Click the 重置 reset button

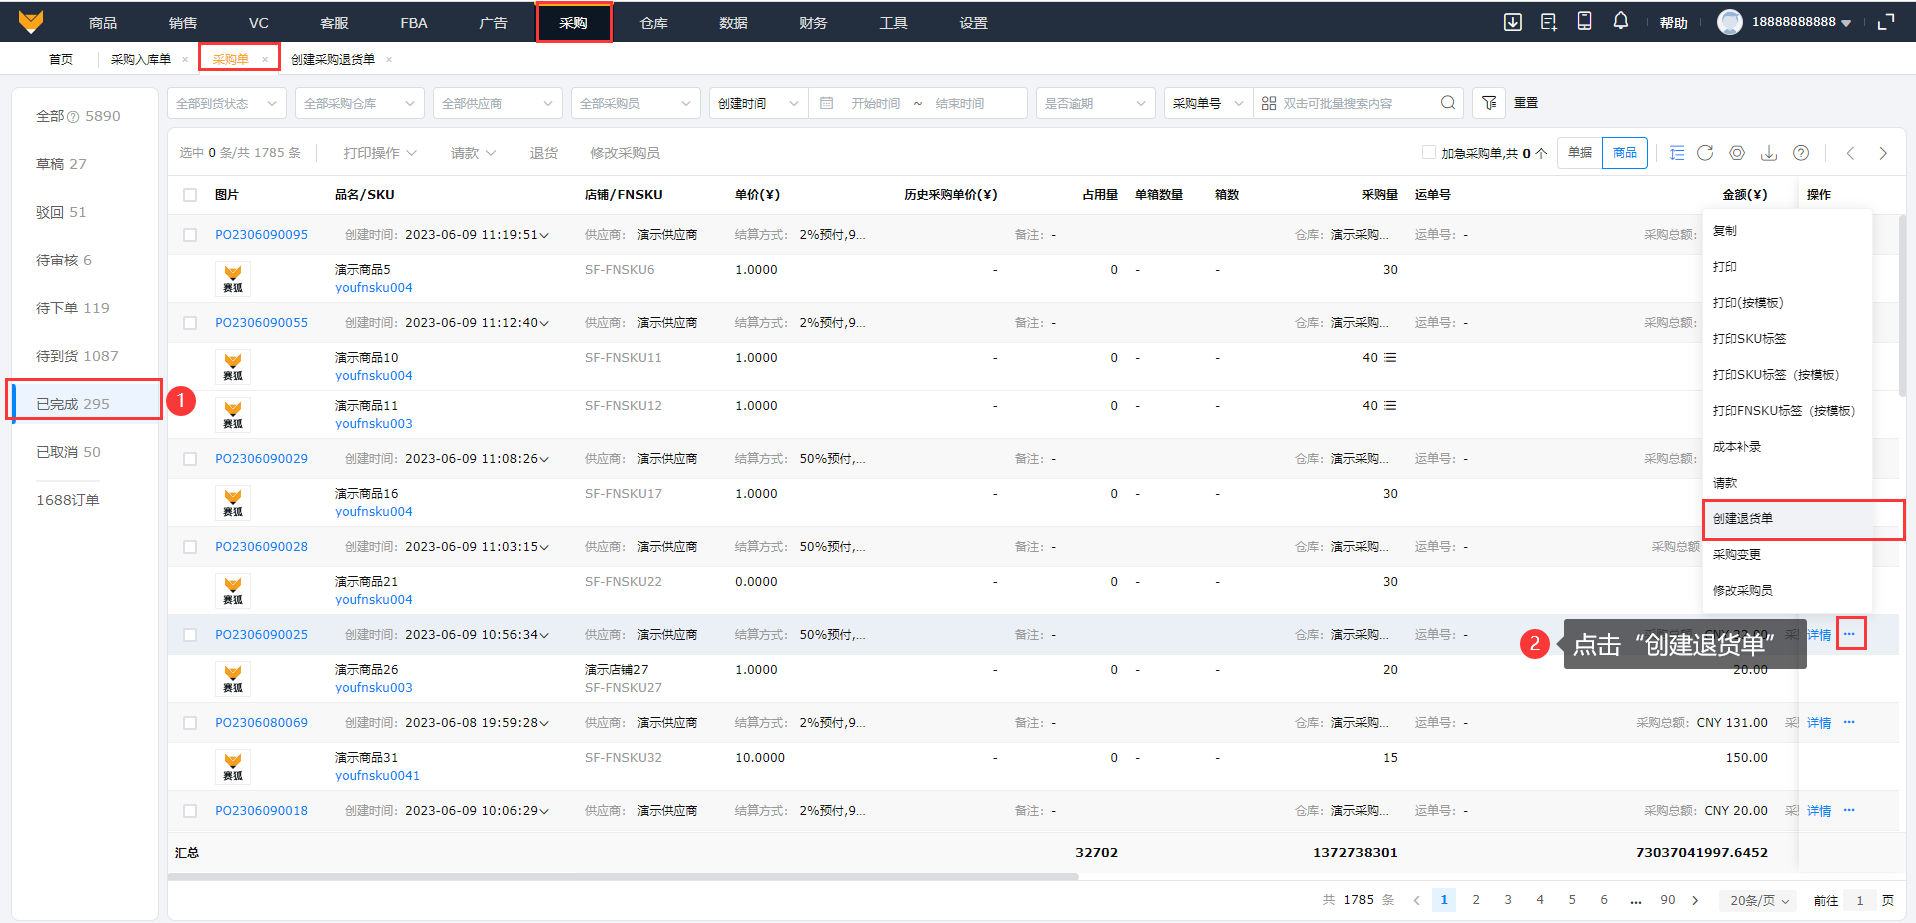(x=1525, y=103)
